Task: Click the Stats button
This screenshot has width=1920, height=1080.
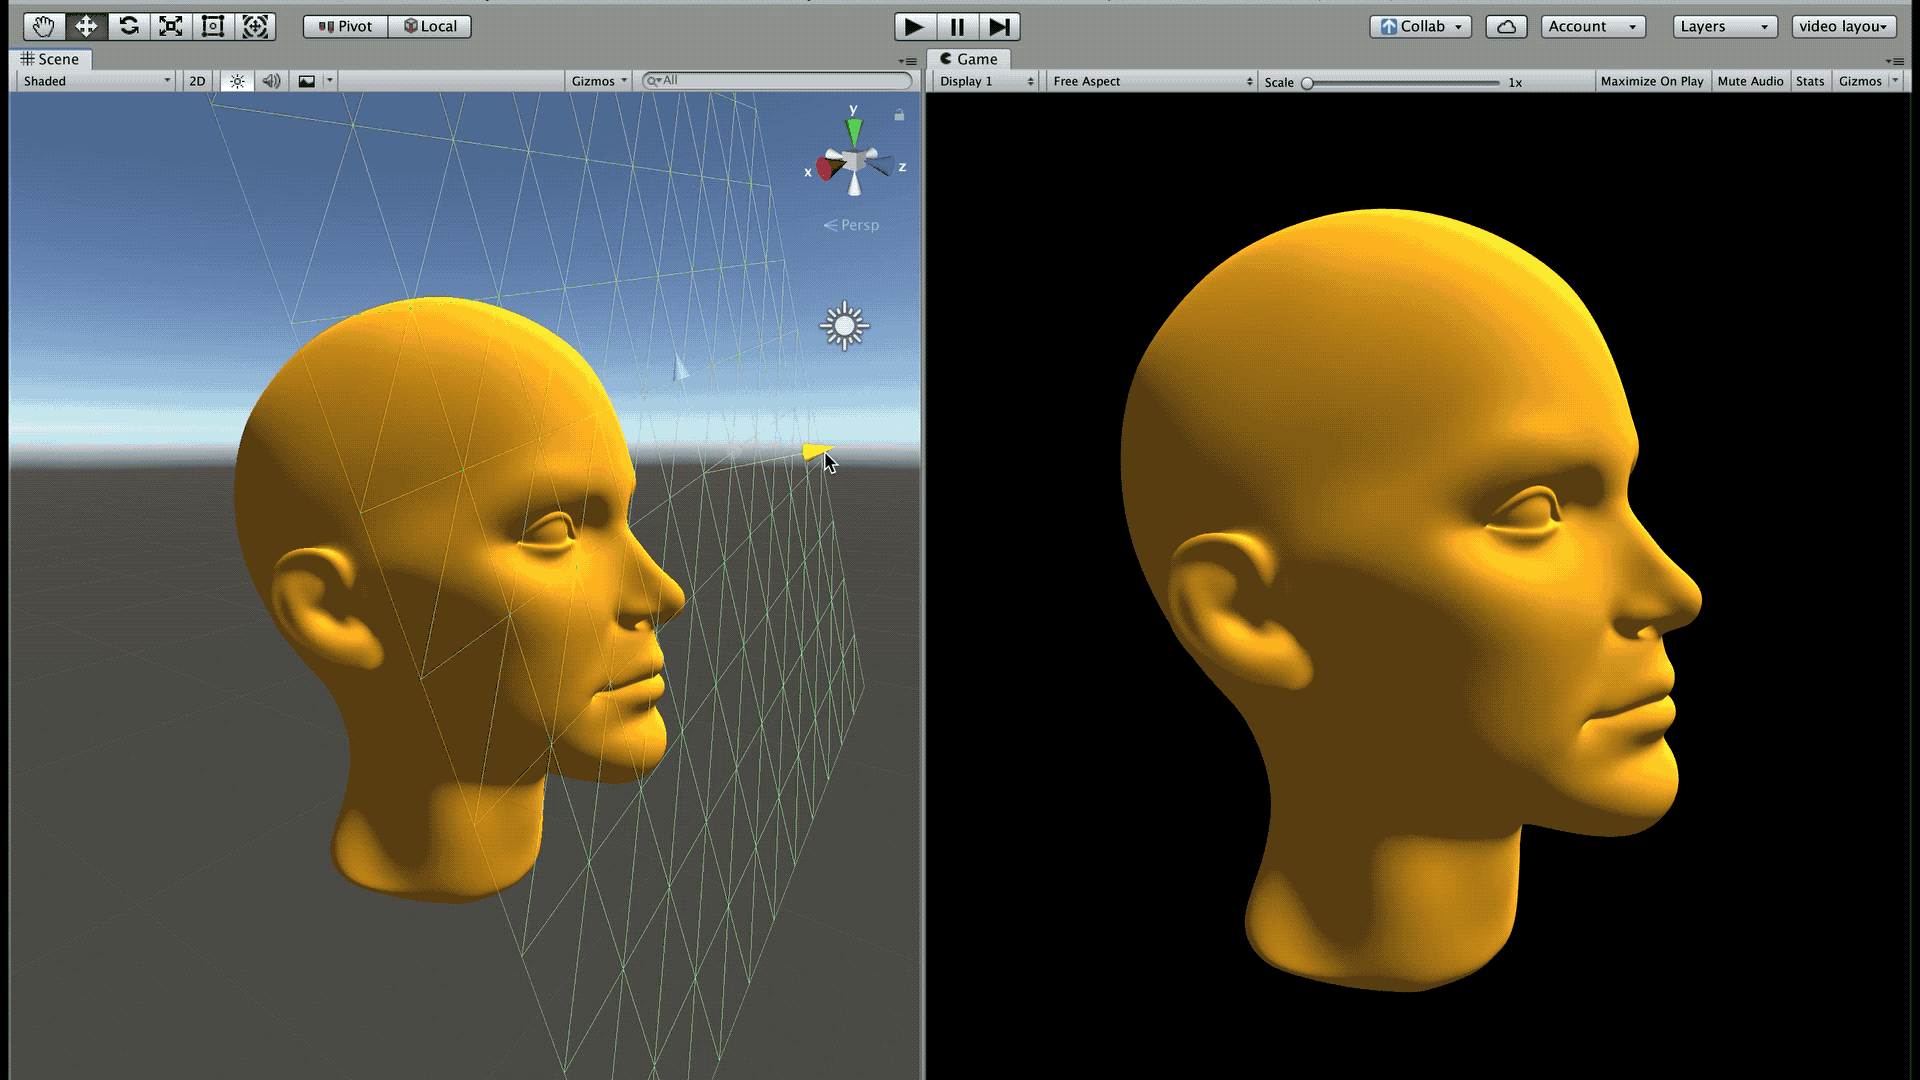Action: click(x=1809, y=81)
